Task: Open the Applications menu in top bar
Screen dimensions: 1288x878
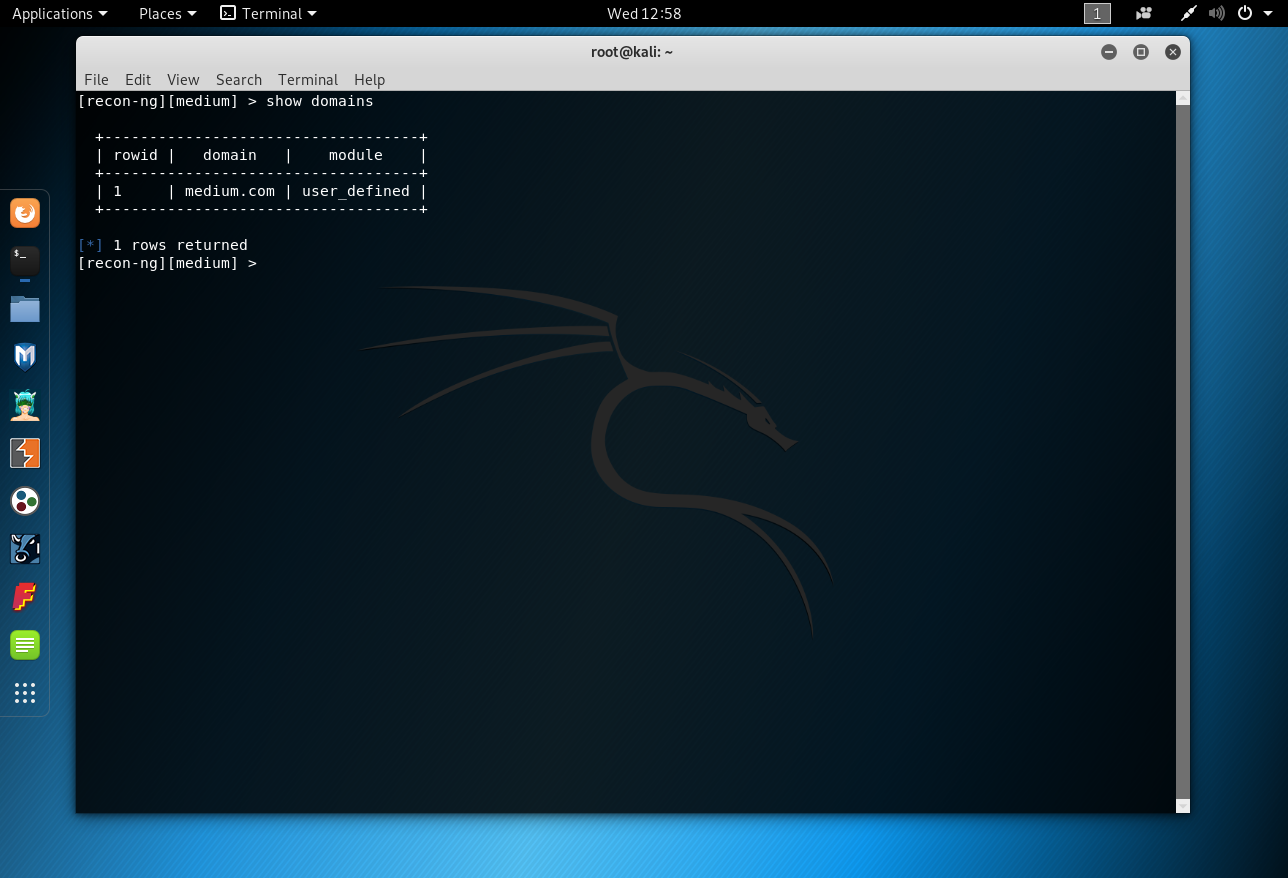Action: click(x=59, y=13)
